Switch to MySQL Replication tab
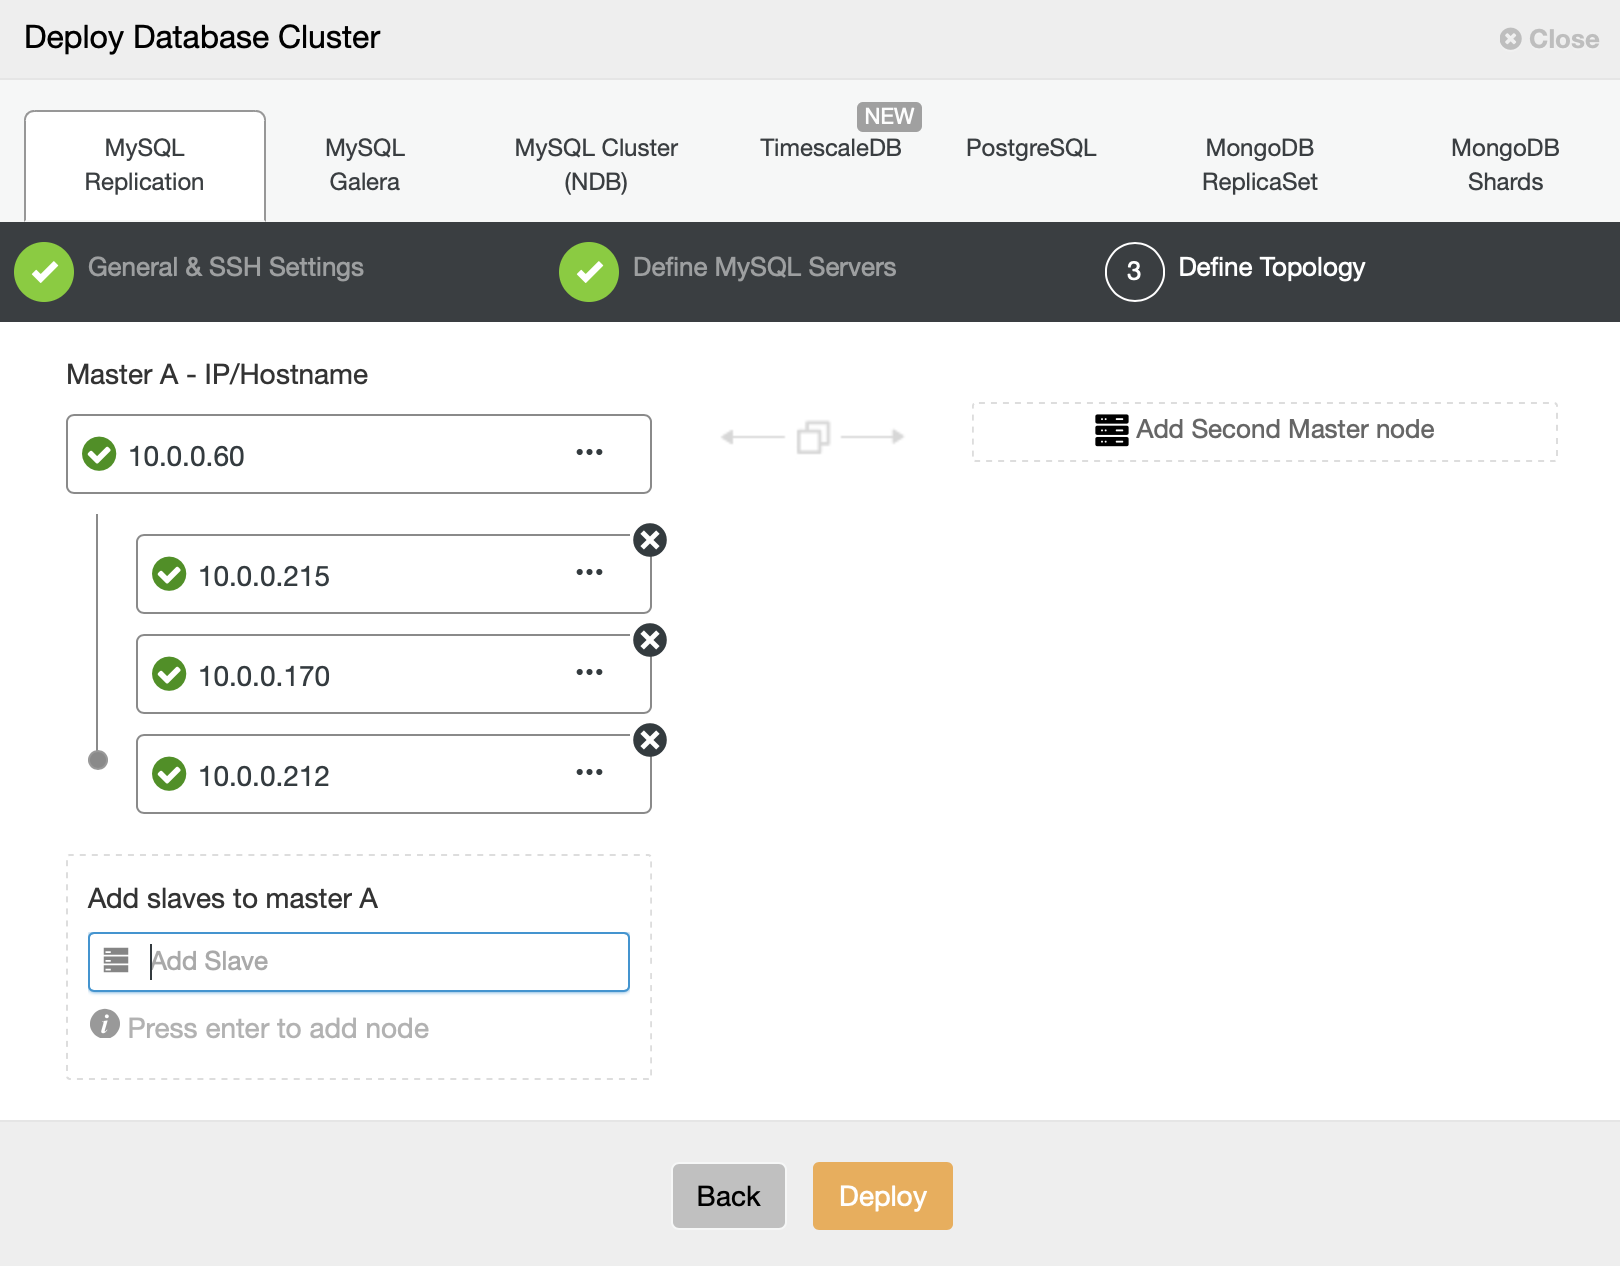This screenshot has height=1266, width=1620. click(x=145, y=165)
